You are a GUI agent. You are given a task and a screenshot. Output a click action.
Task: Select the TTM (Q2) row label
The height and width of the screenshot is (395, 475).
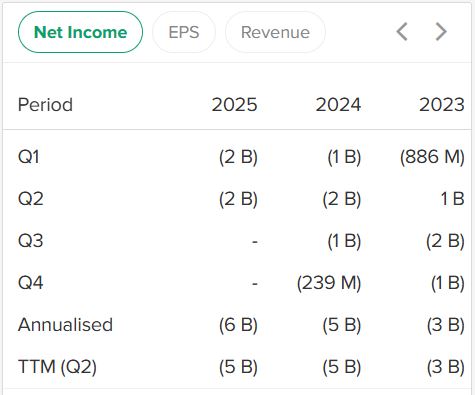(x=57, y=367)
